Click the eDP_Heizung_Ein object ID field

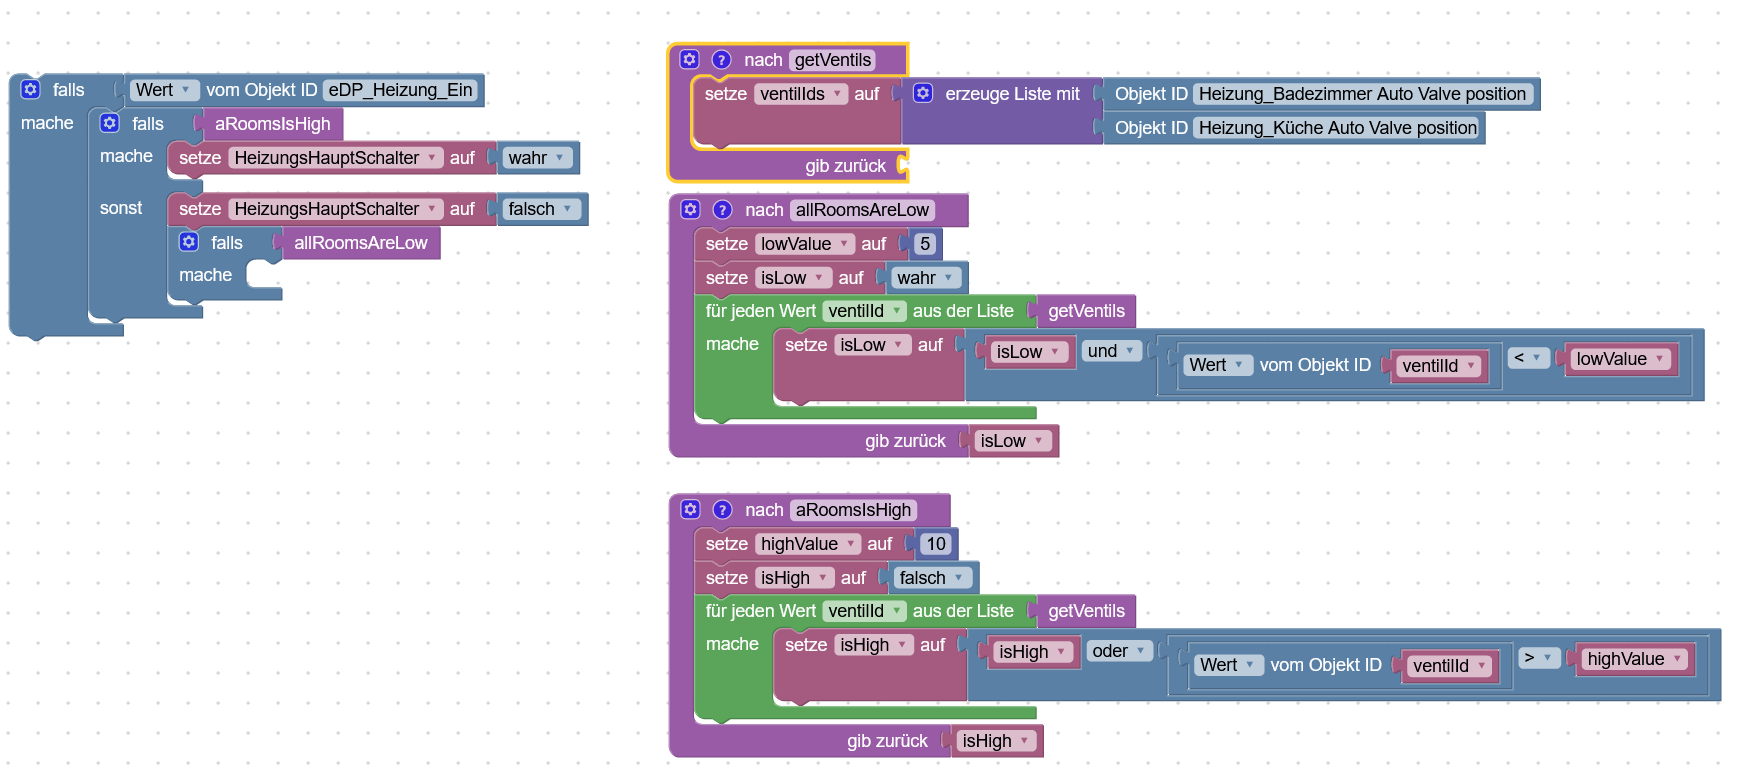[x=400, y=90]
